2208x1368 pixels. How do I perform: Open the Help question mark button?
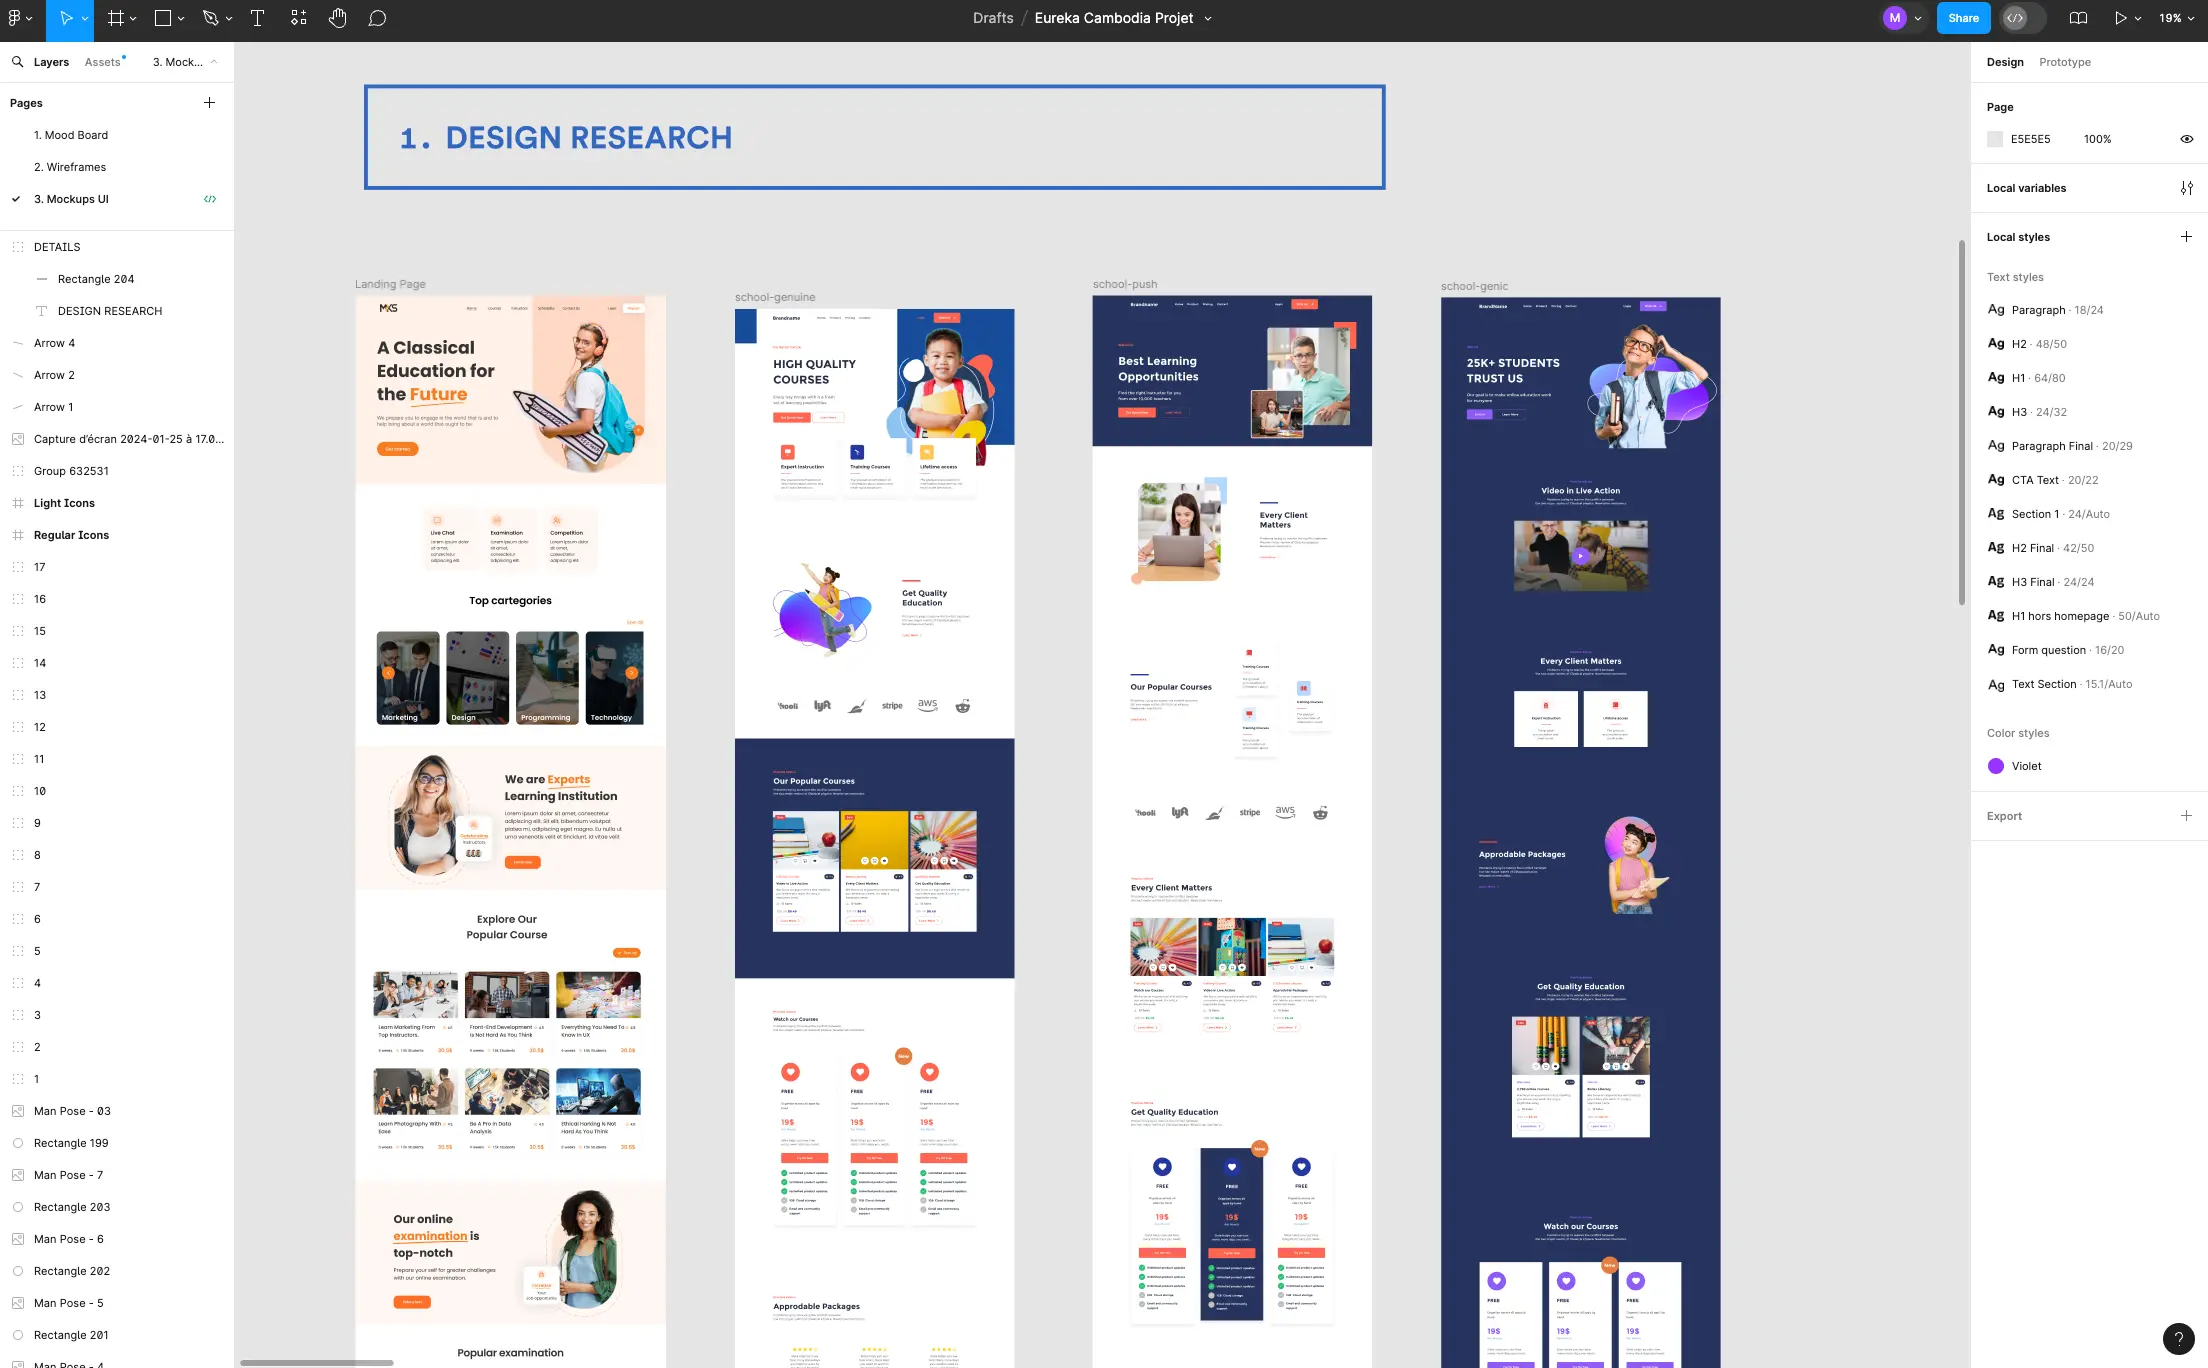pyautogui.click(x=2179, y=1339)
